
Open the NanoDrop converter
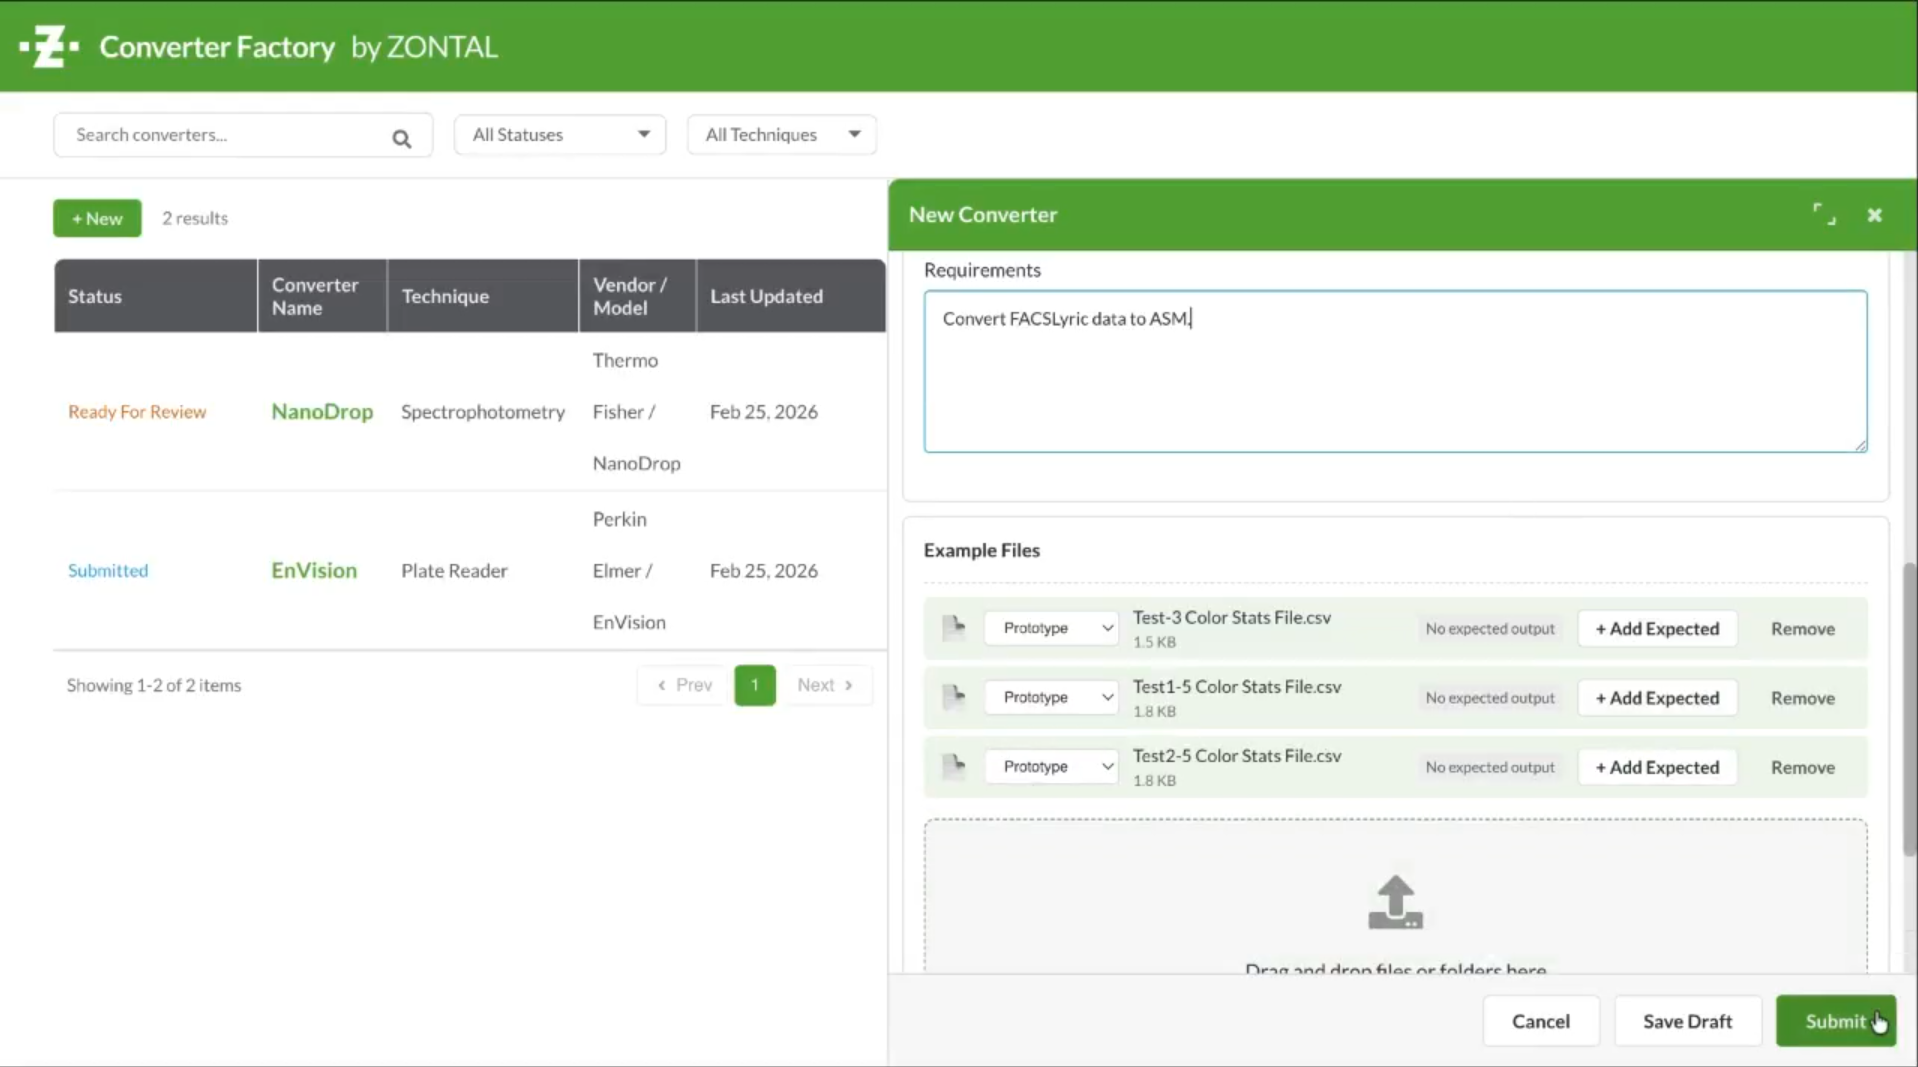click(x=322, y=411)
